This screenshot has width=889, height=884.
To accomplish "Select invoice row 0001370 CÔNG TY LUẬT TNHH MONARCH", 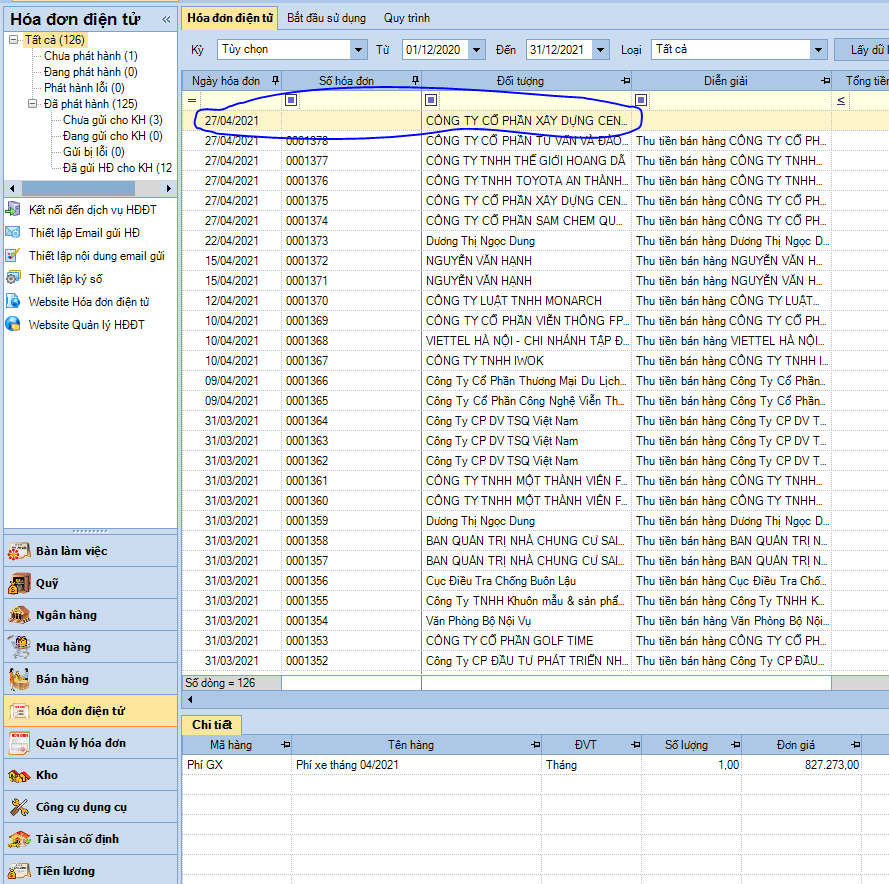I will [535, 301].
